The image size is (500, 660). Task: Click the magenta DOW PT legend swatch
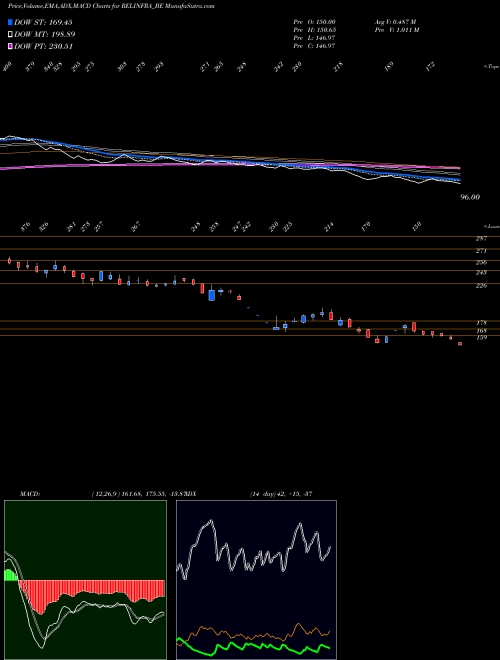point(11,46)
